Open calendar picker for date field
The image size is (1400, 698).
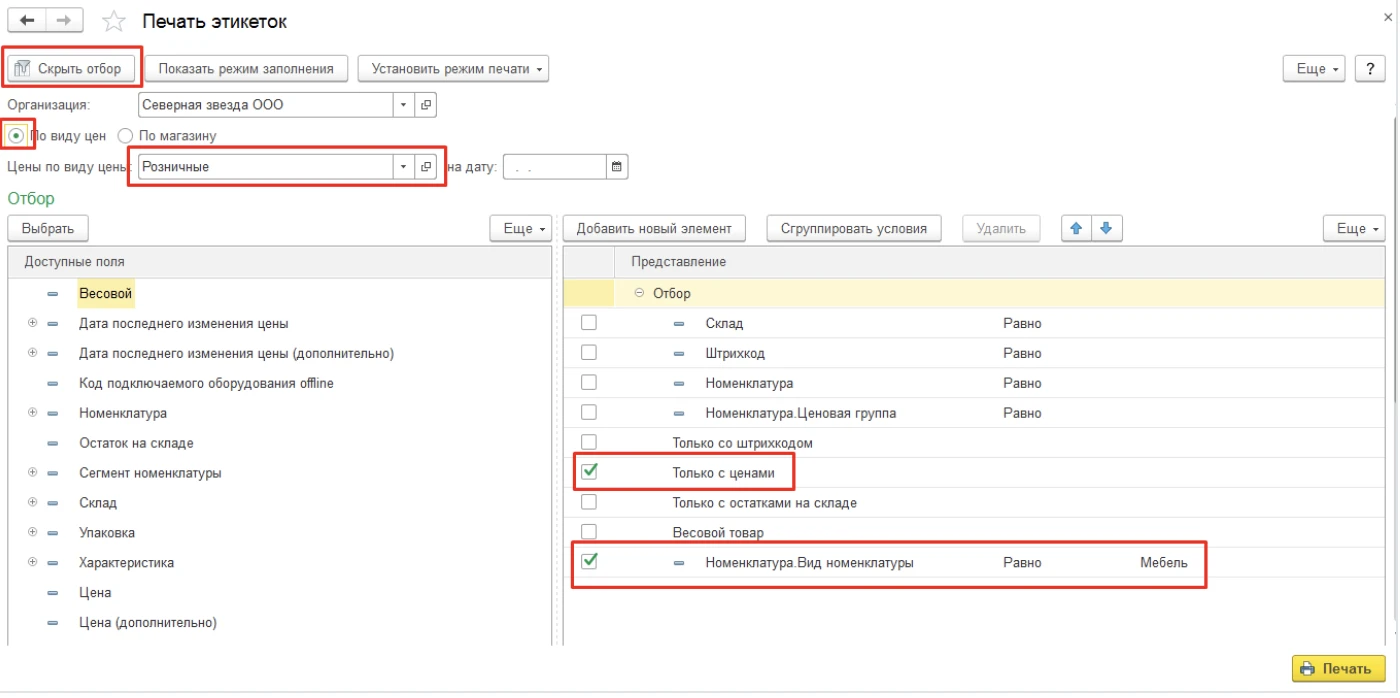(x=617, y=167)
